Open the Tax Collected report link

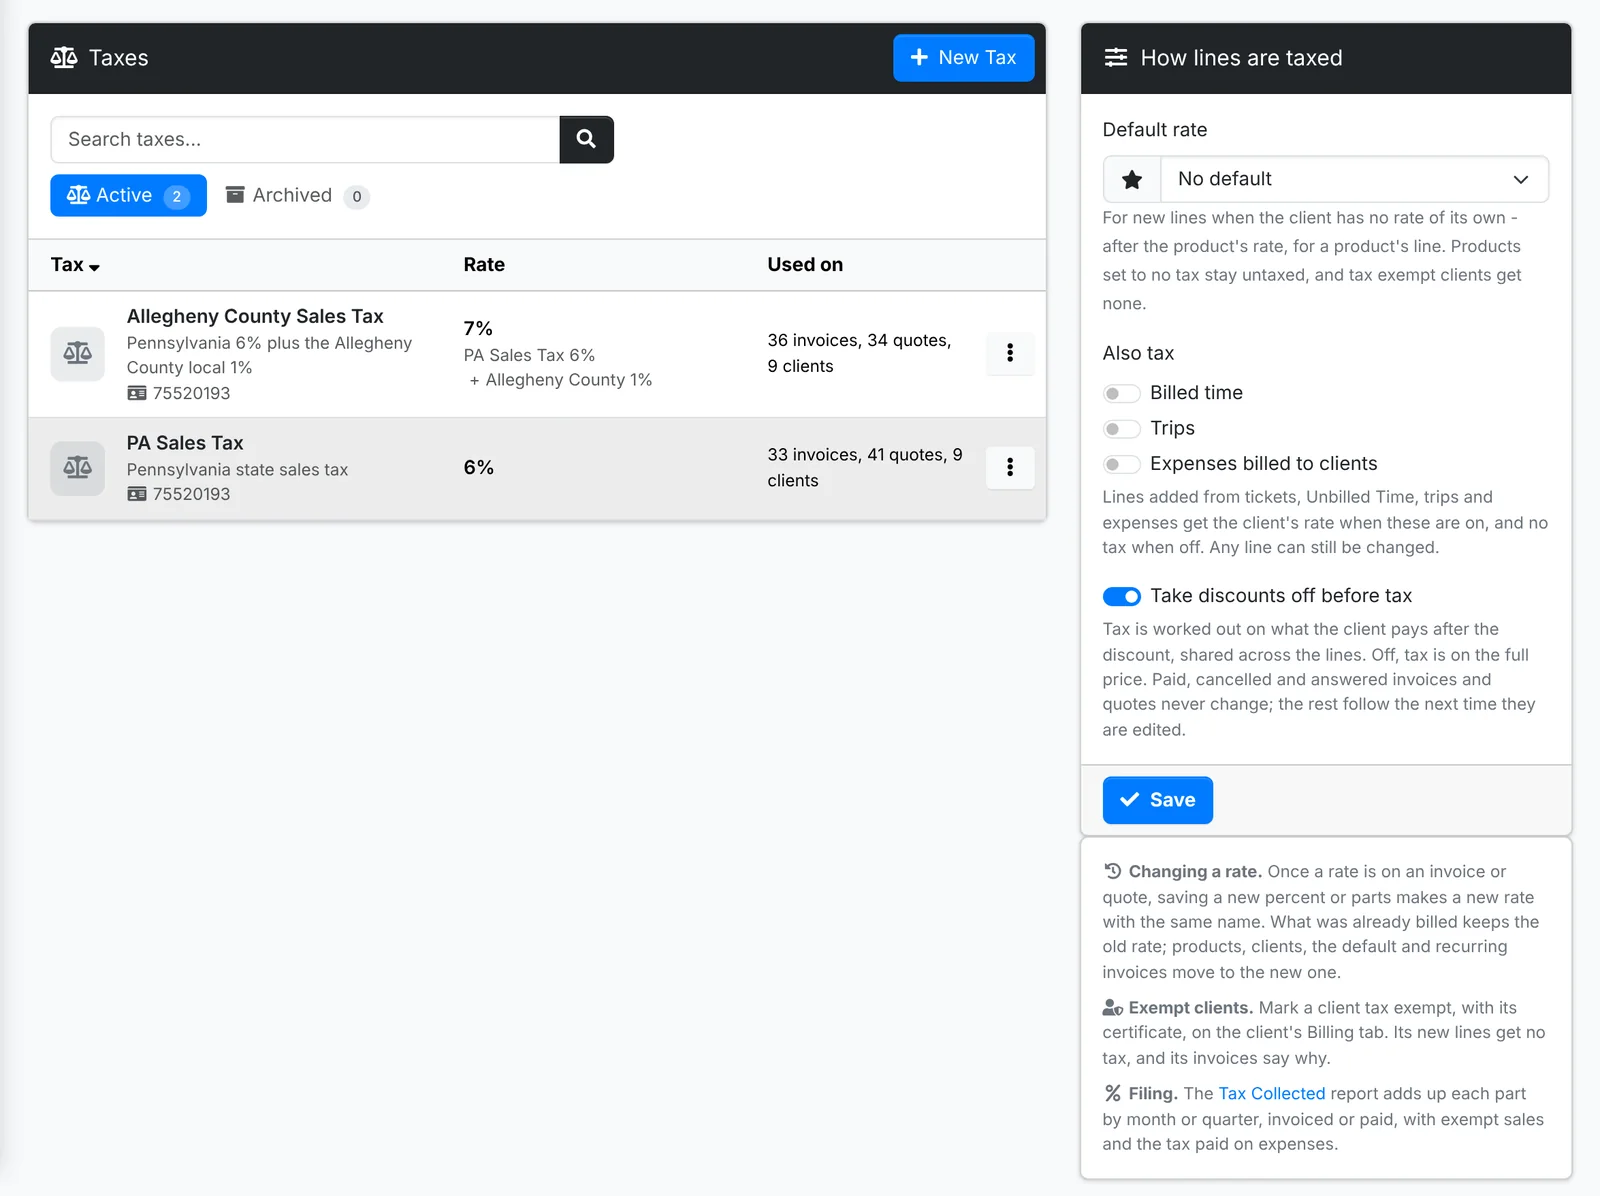click(1271, 1094)
